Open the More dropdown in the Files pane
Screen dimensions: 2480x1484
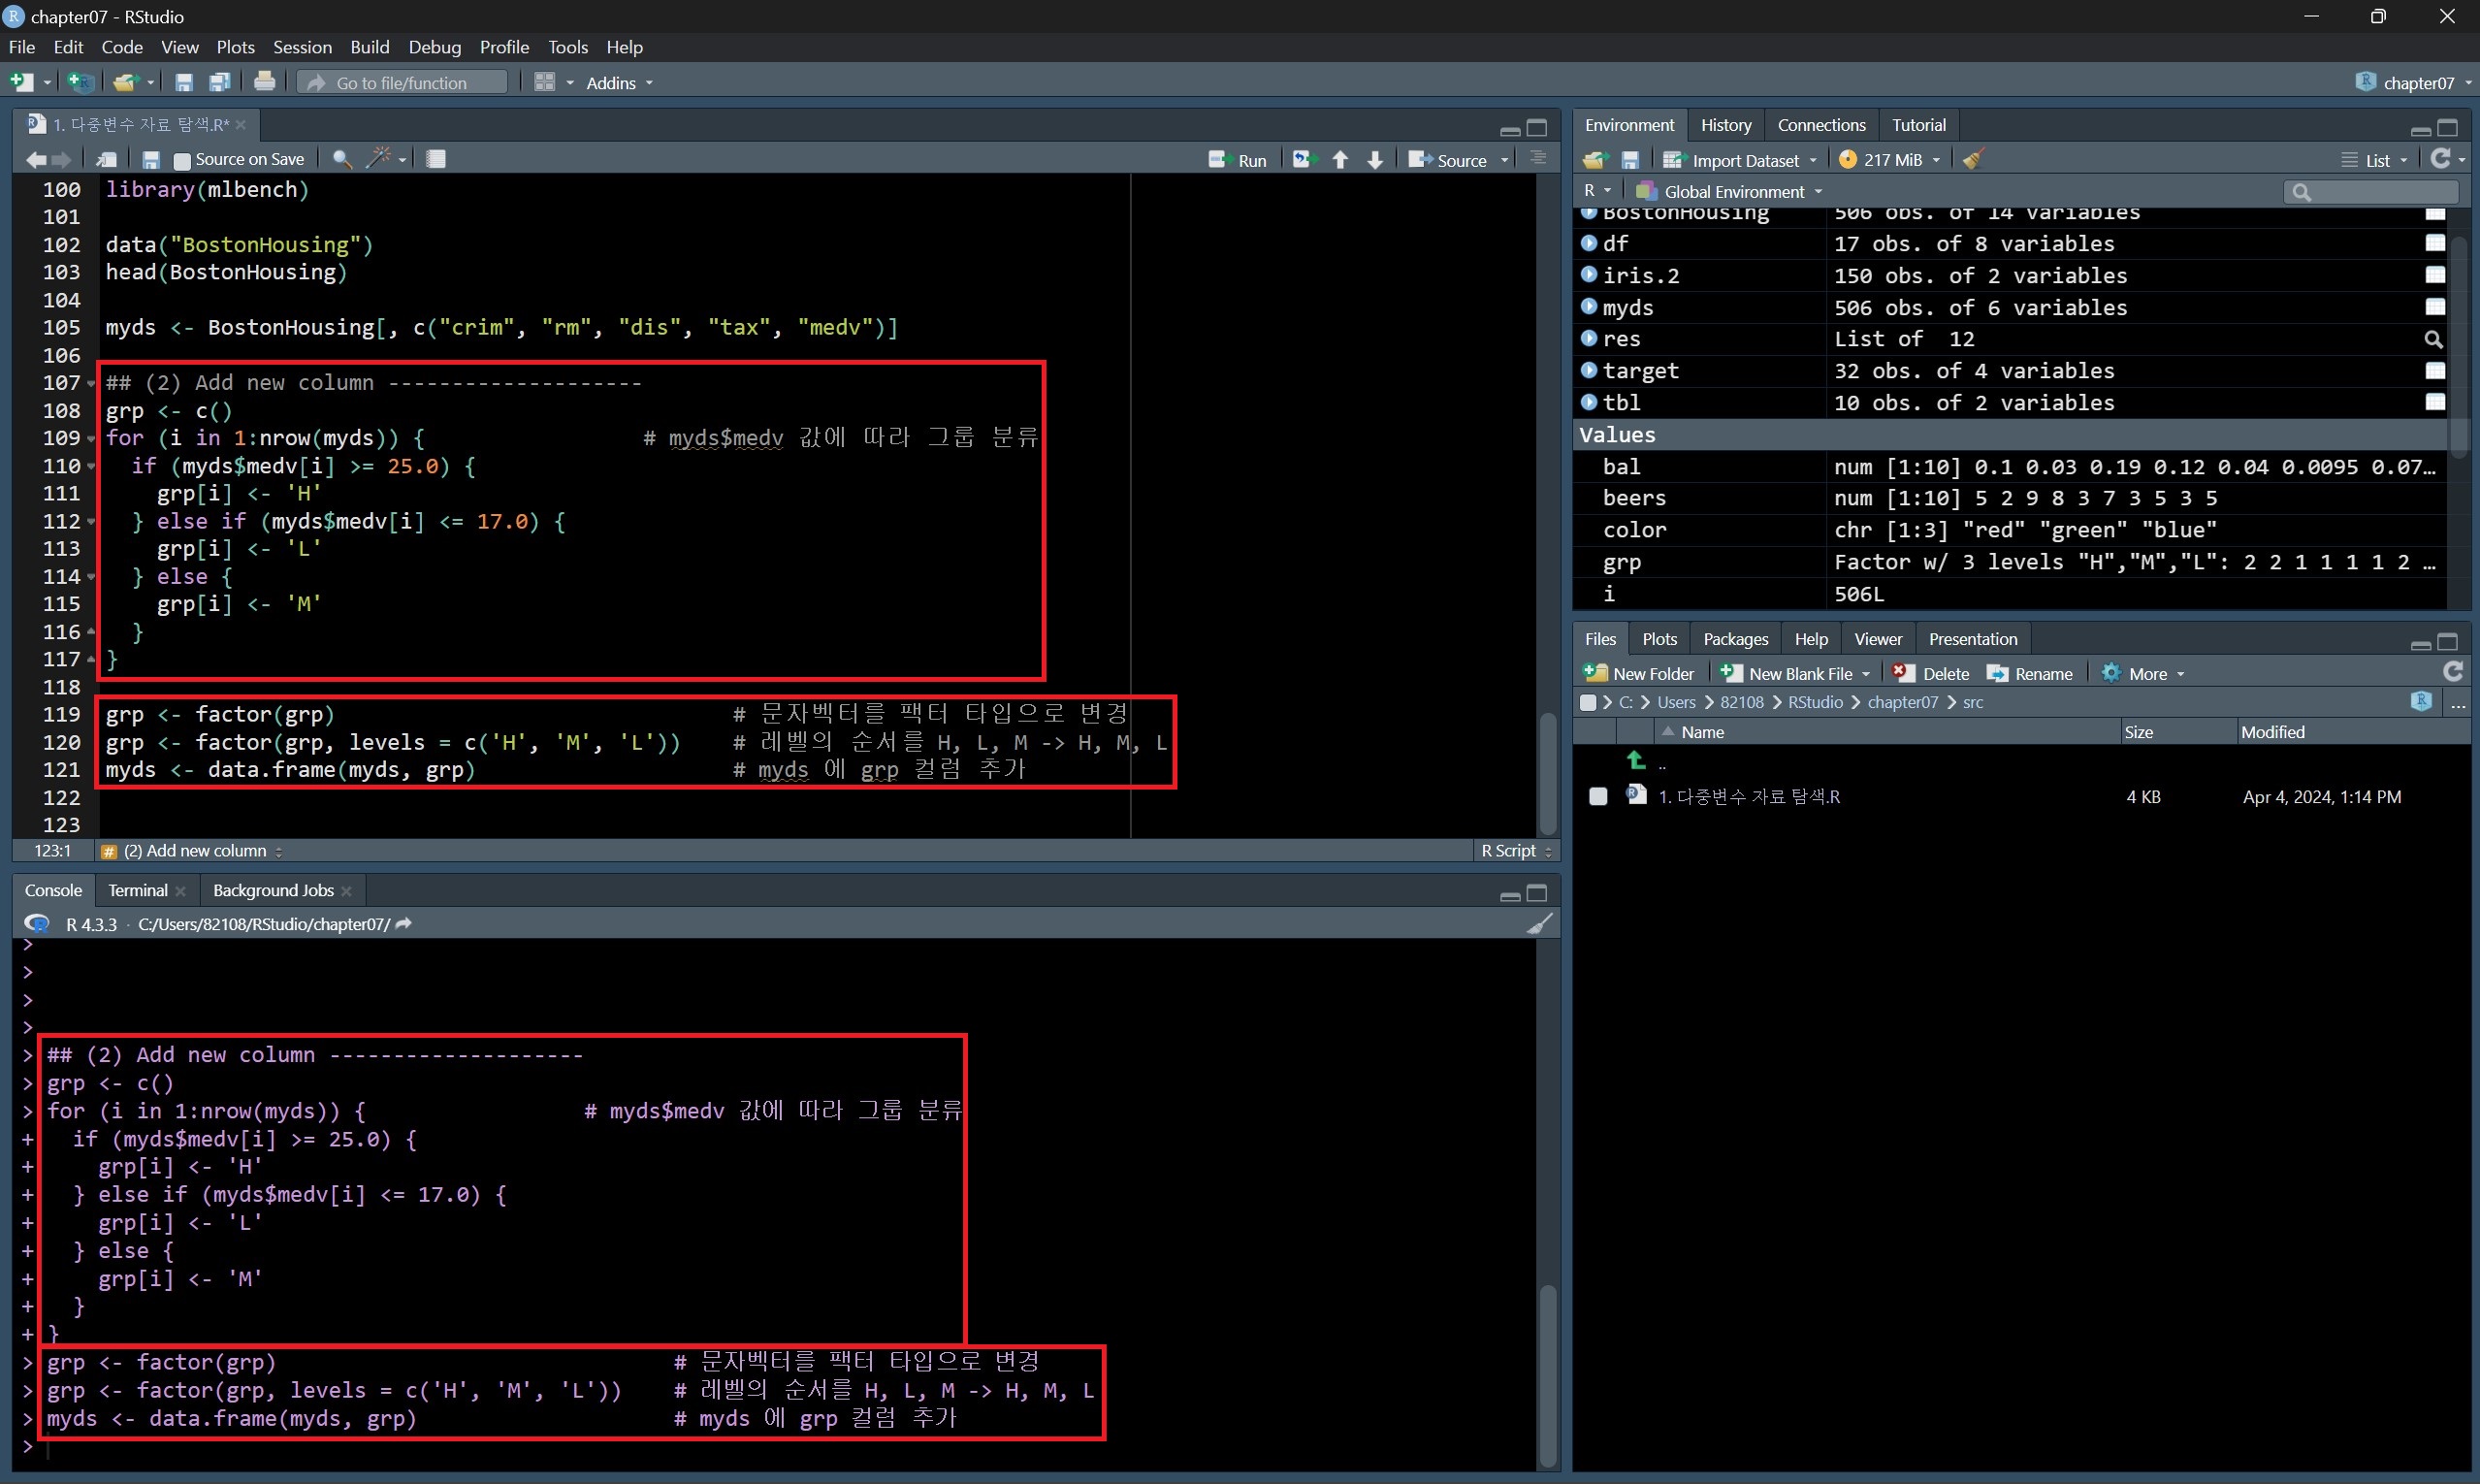tap(2144, 674)
